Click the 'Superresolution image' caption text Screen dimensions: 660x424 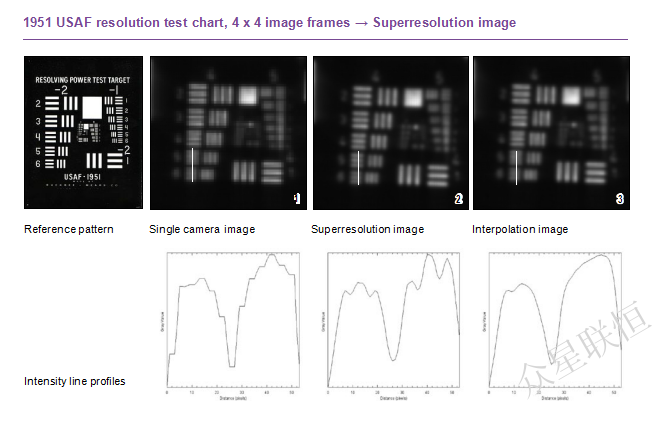pos(367,230)
